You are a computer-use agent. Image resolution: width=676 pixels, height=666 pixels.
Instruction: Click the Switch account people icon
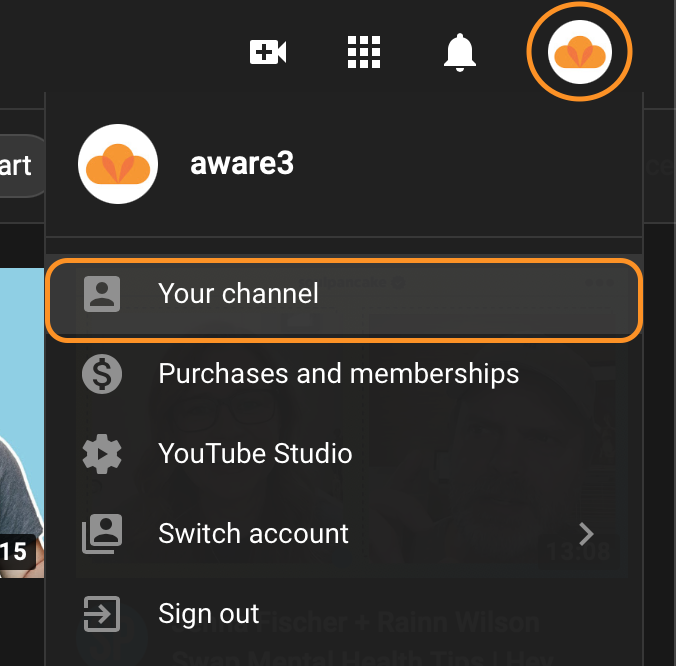pos(102,534)
